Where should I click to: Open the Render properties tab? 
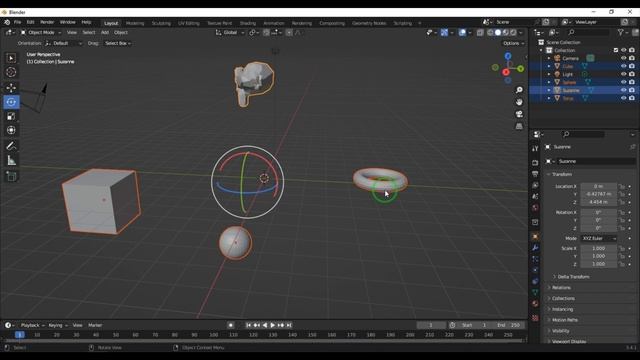pyautogui.click(x=535, y=162)
